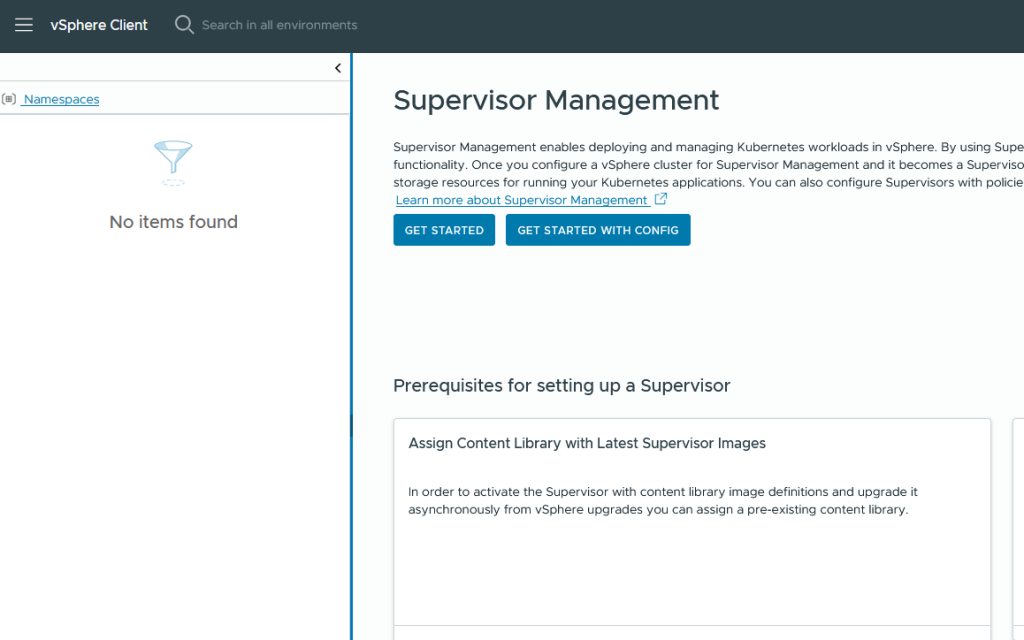
Task: Click the partially visible card at right edge
Action: 1018,520
